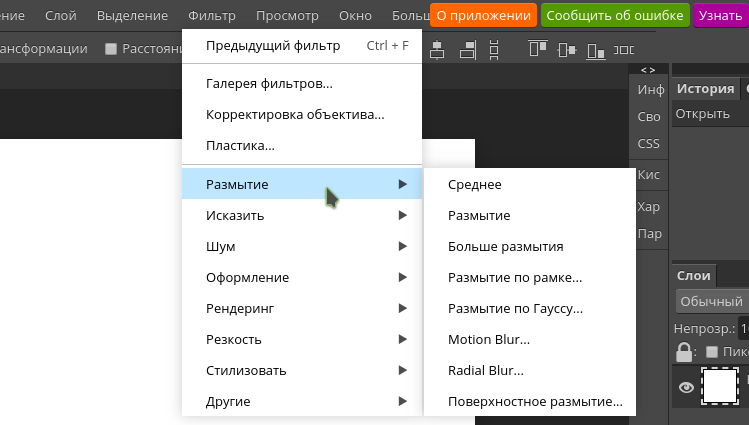Hide the layer using its eye icon
Screen dimensions: 749x425
click(686, 387)
